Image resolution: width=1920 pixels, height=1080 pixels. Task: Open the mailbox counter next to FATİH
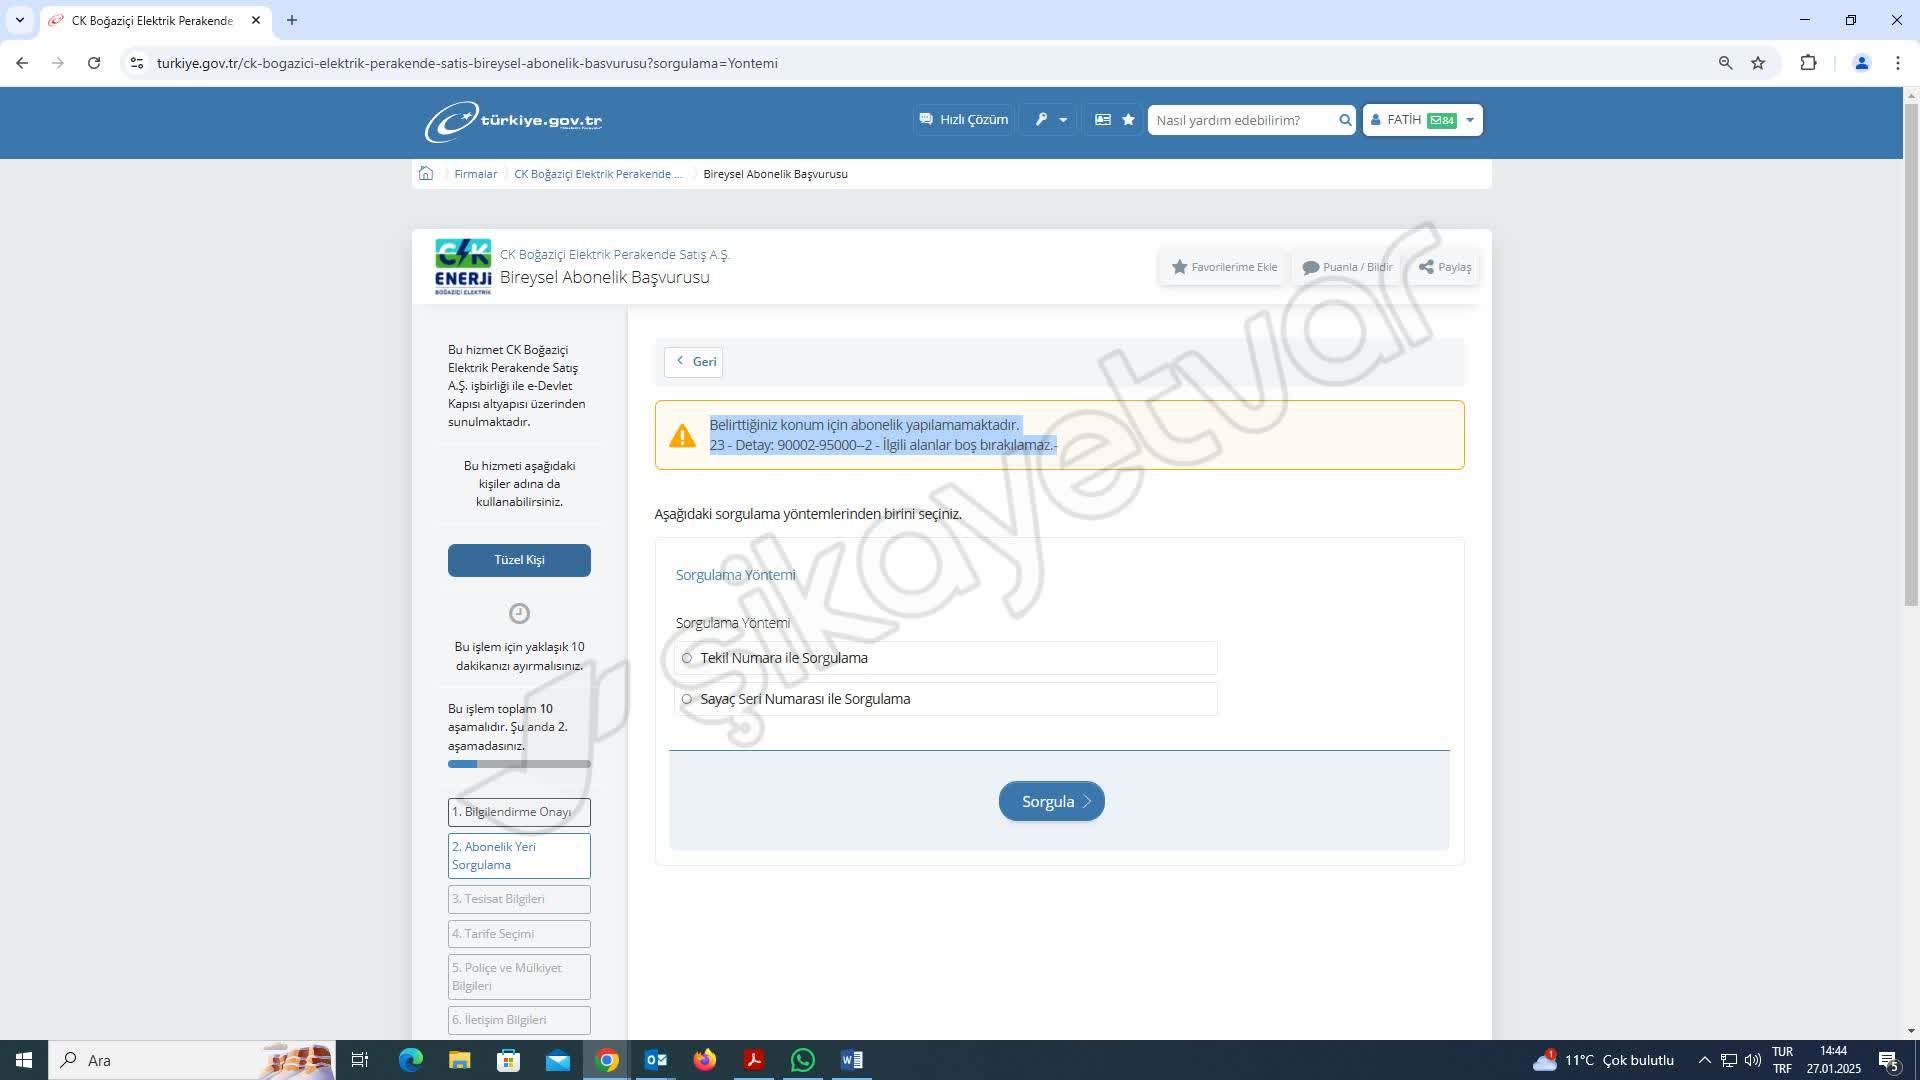(1442, 119)
